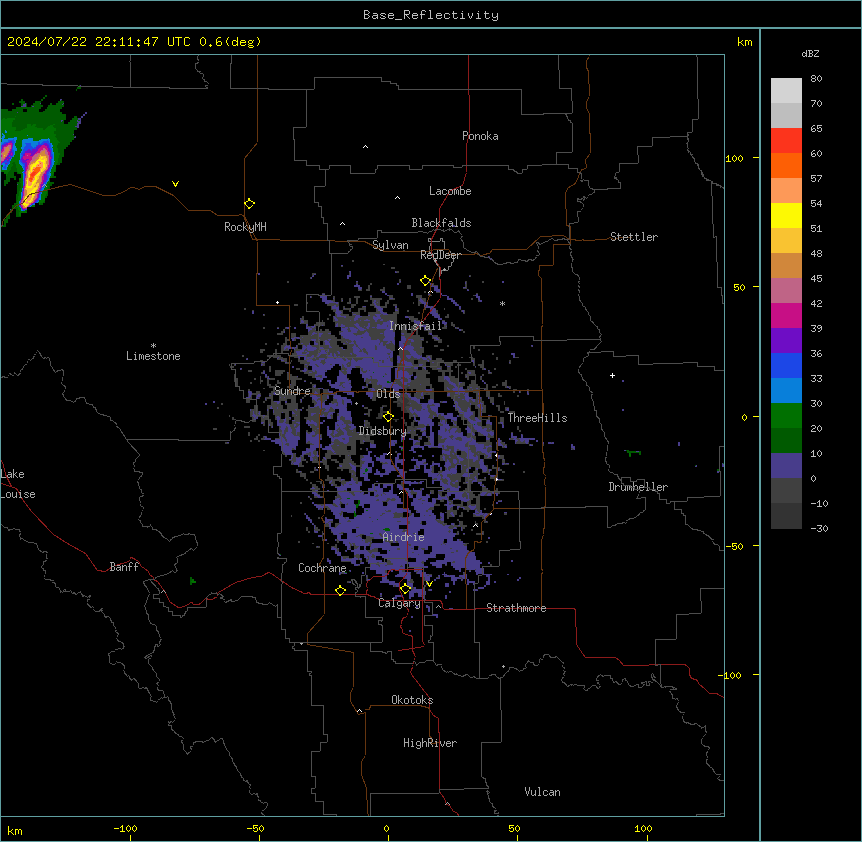Click the RedDeer city label
The height and width of the screenshot is (842, 862).
click(440, 255)
